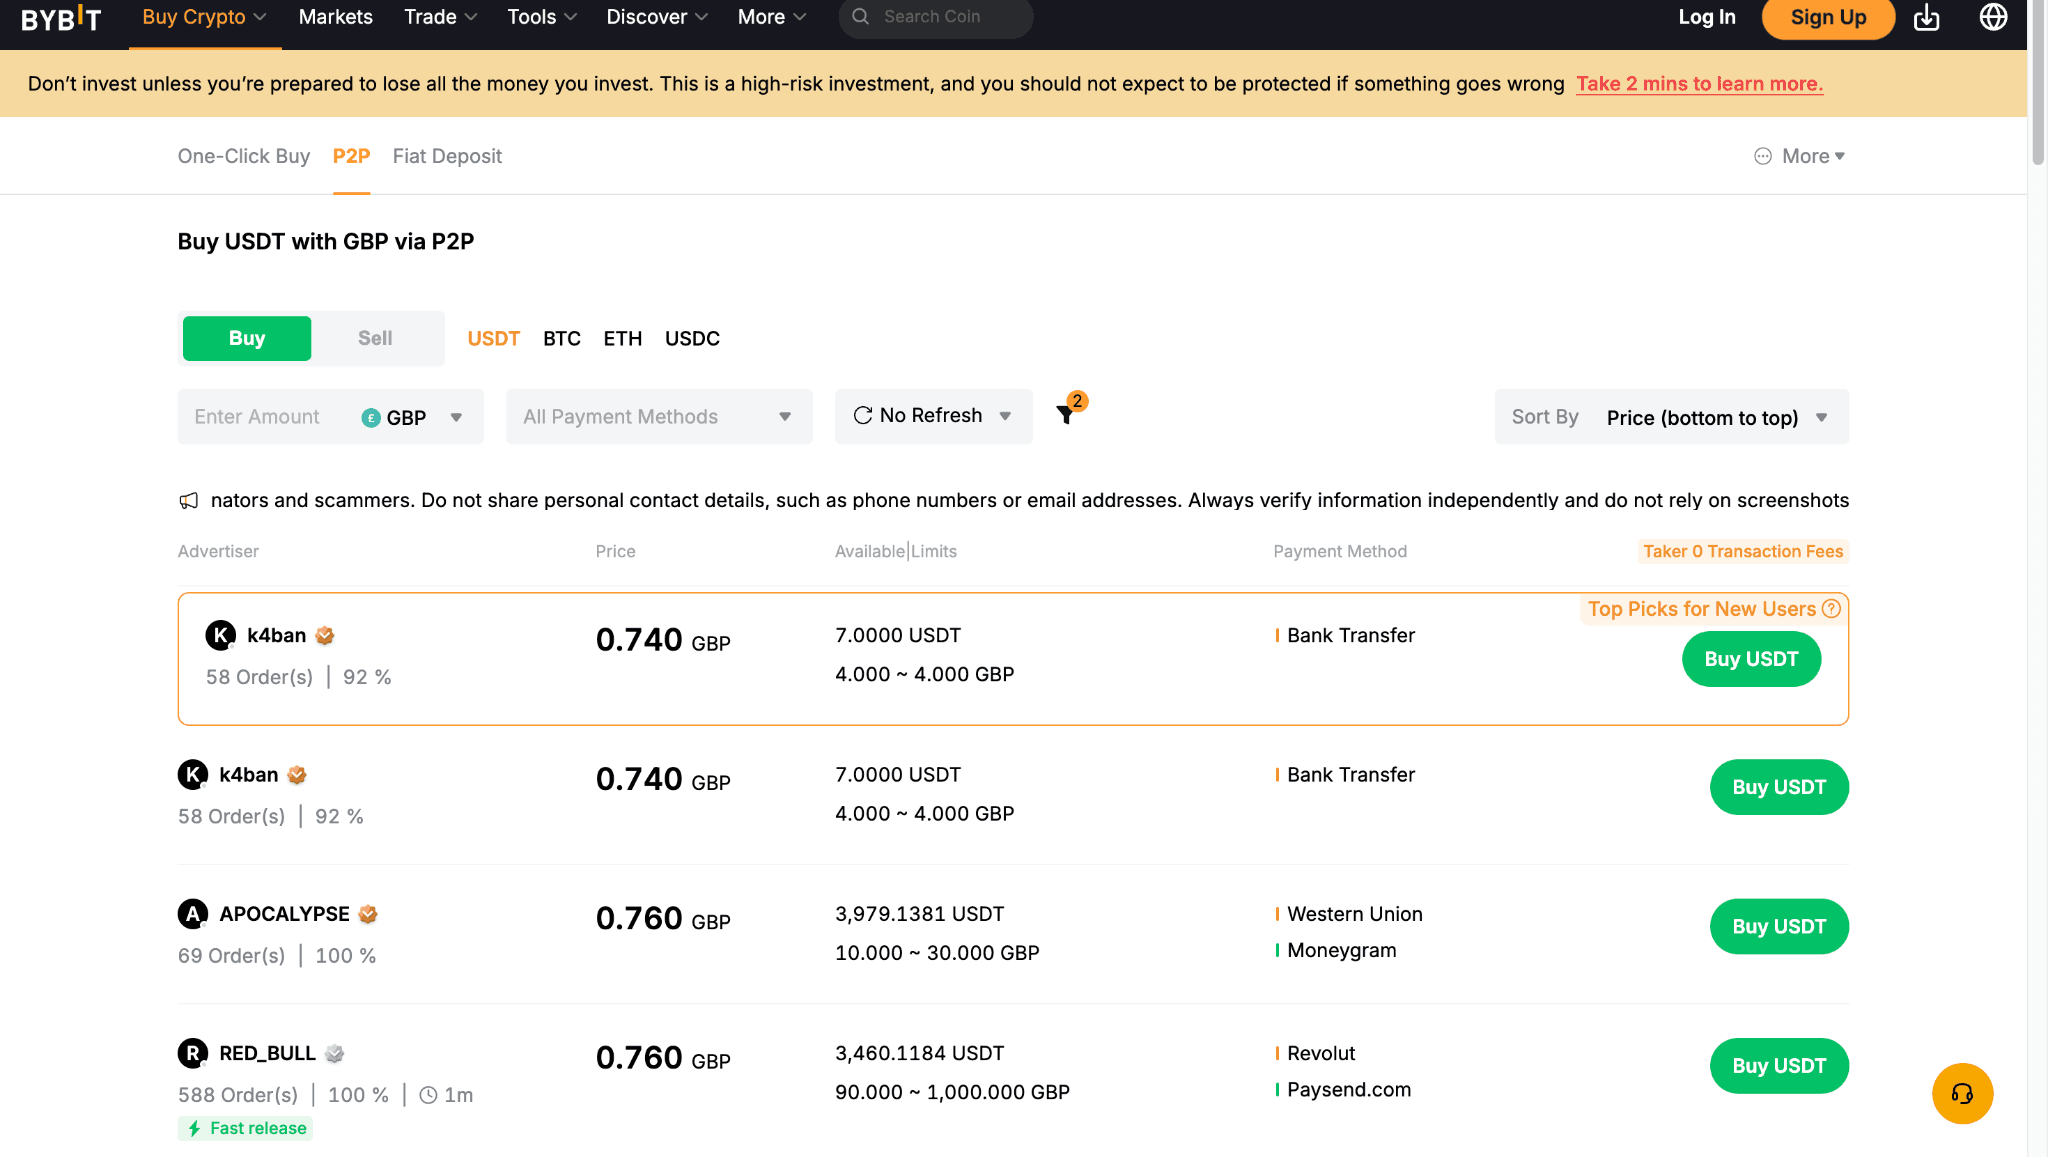
Task: Open the Sort By price dropdown
Action: pyautogui.click(x=1671, y=416)
